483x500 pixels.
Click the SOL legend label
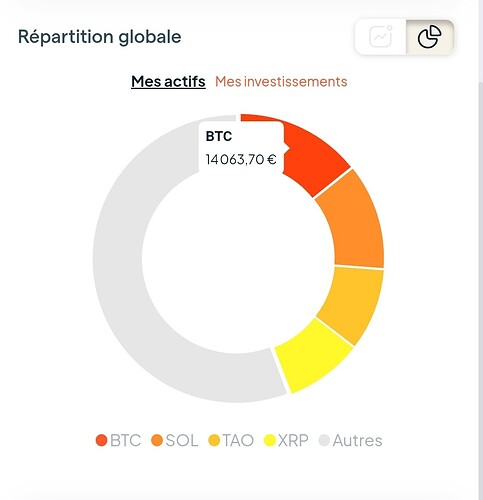click(182, 440)
